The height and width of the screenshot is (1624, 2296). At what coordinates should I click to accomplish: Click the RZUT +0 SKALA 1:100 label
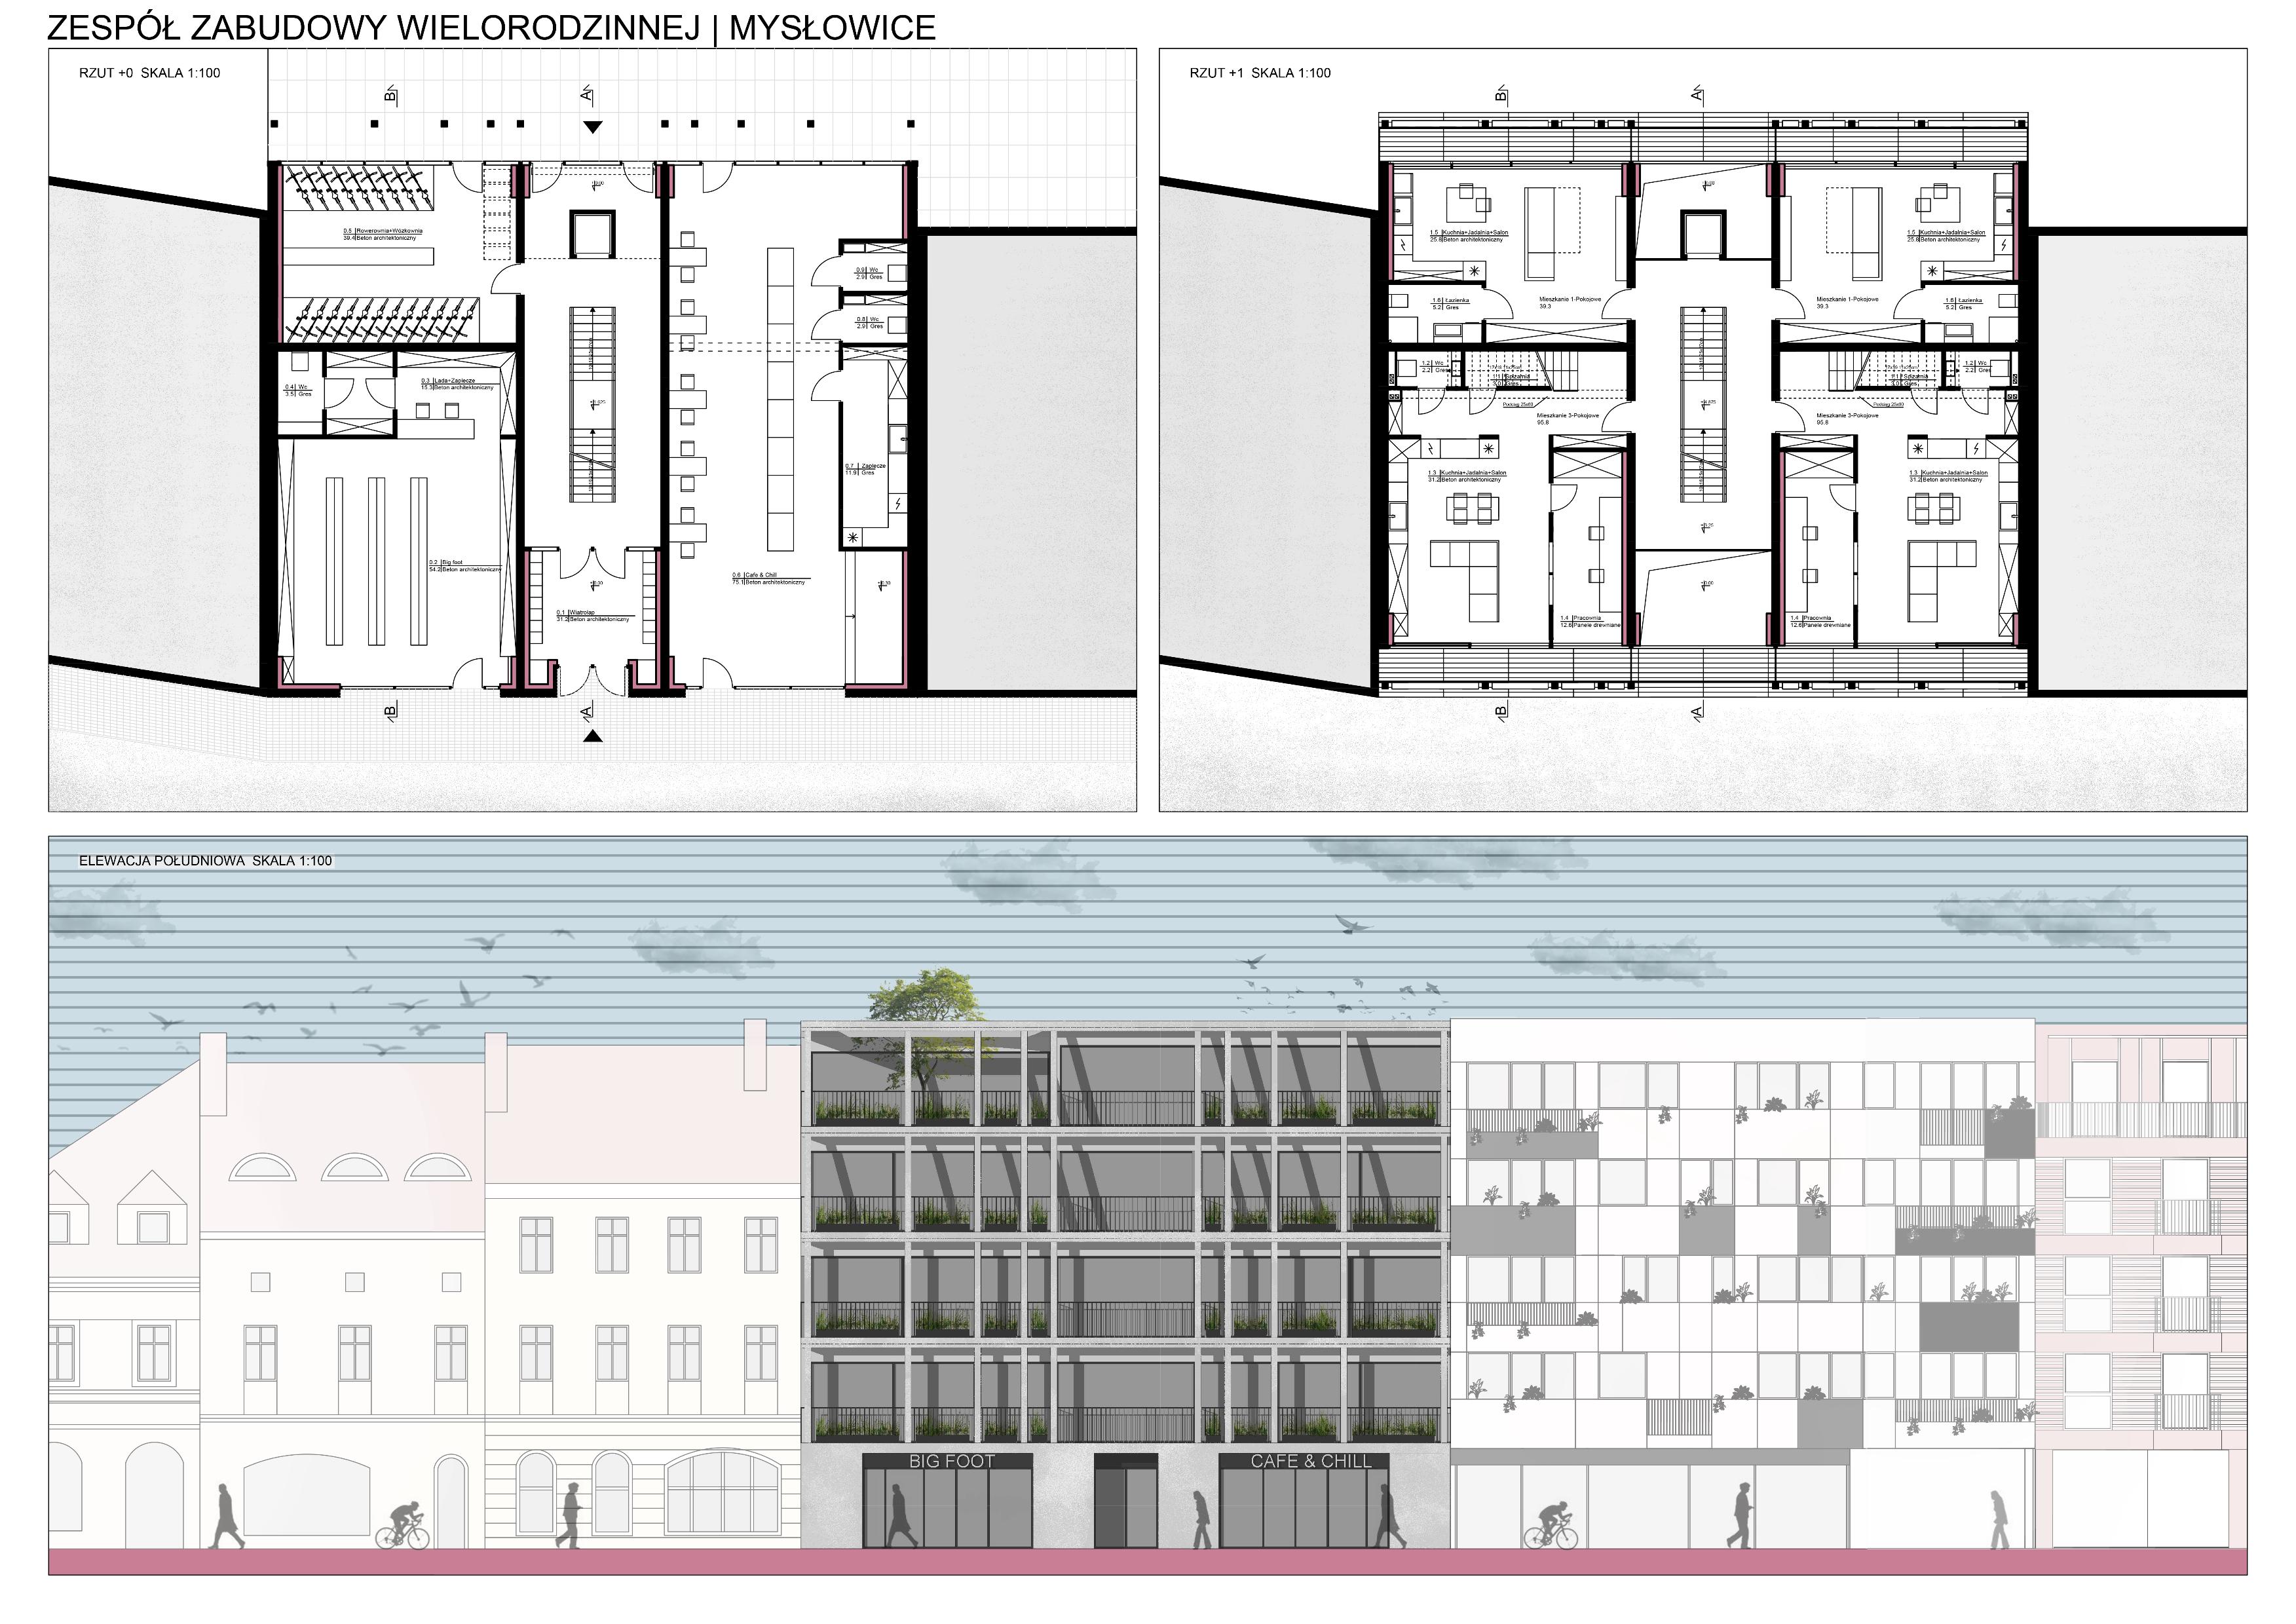click(150, 73)
